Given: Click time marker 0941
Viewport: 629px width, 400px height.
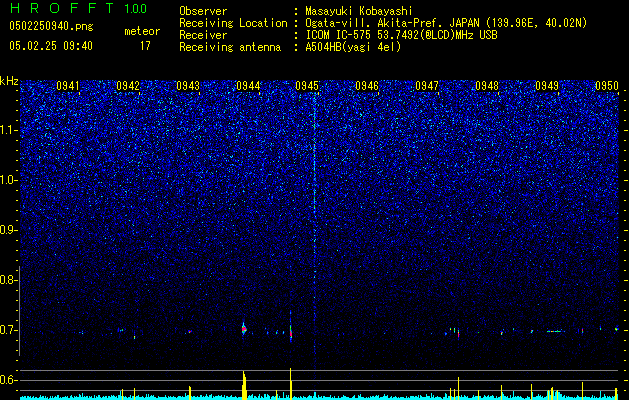Looking at the screenshot, I should [x=68, y=85].
